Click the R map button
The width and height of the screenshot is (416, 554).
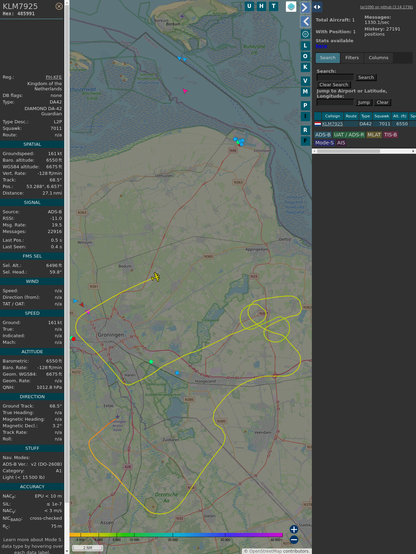[x=305, y=130]
